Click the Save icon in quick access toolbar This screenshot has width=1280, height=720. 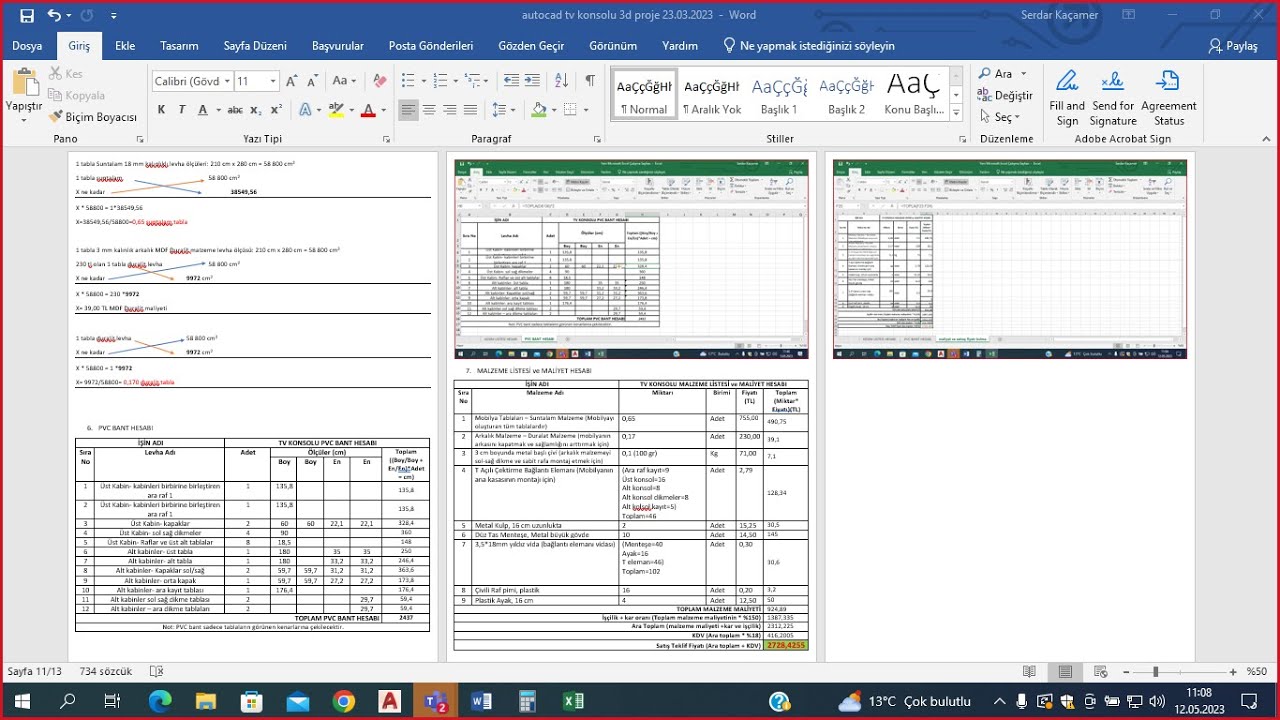[27, 15]
